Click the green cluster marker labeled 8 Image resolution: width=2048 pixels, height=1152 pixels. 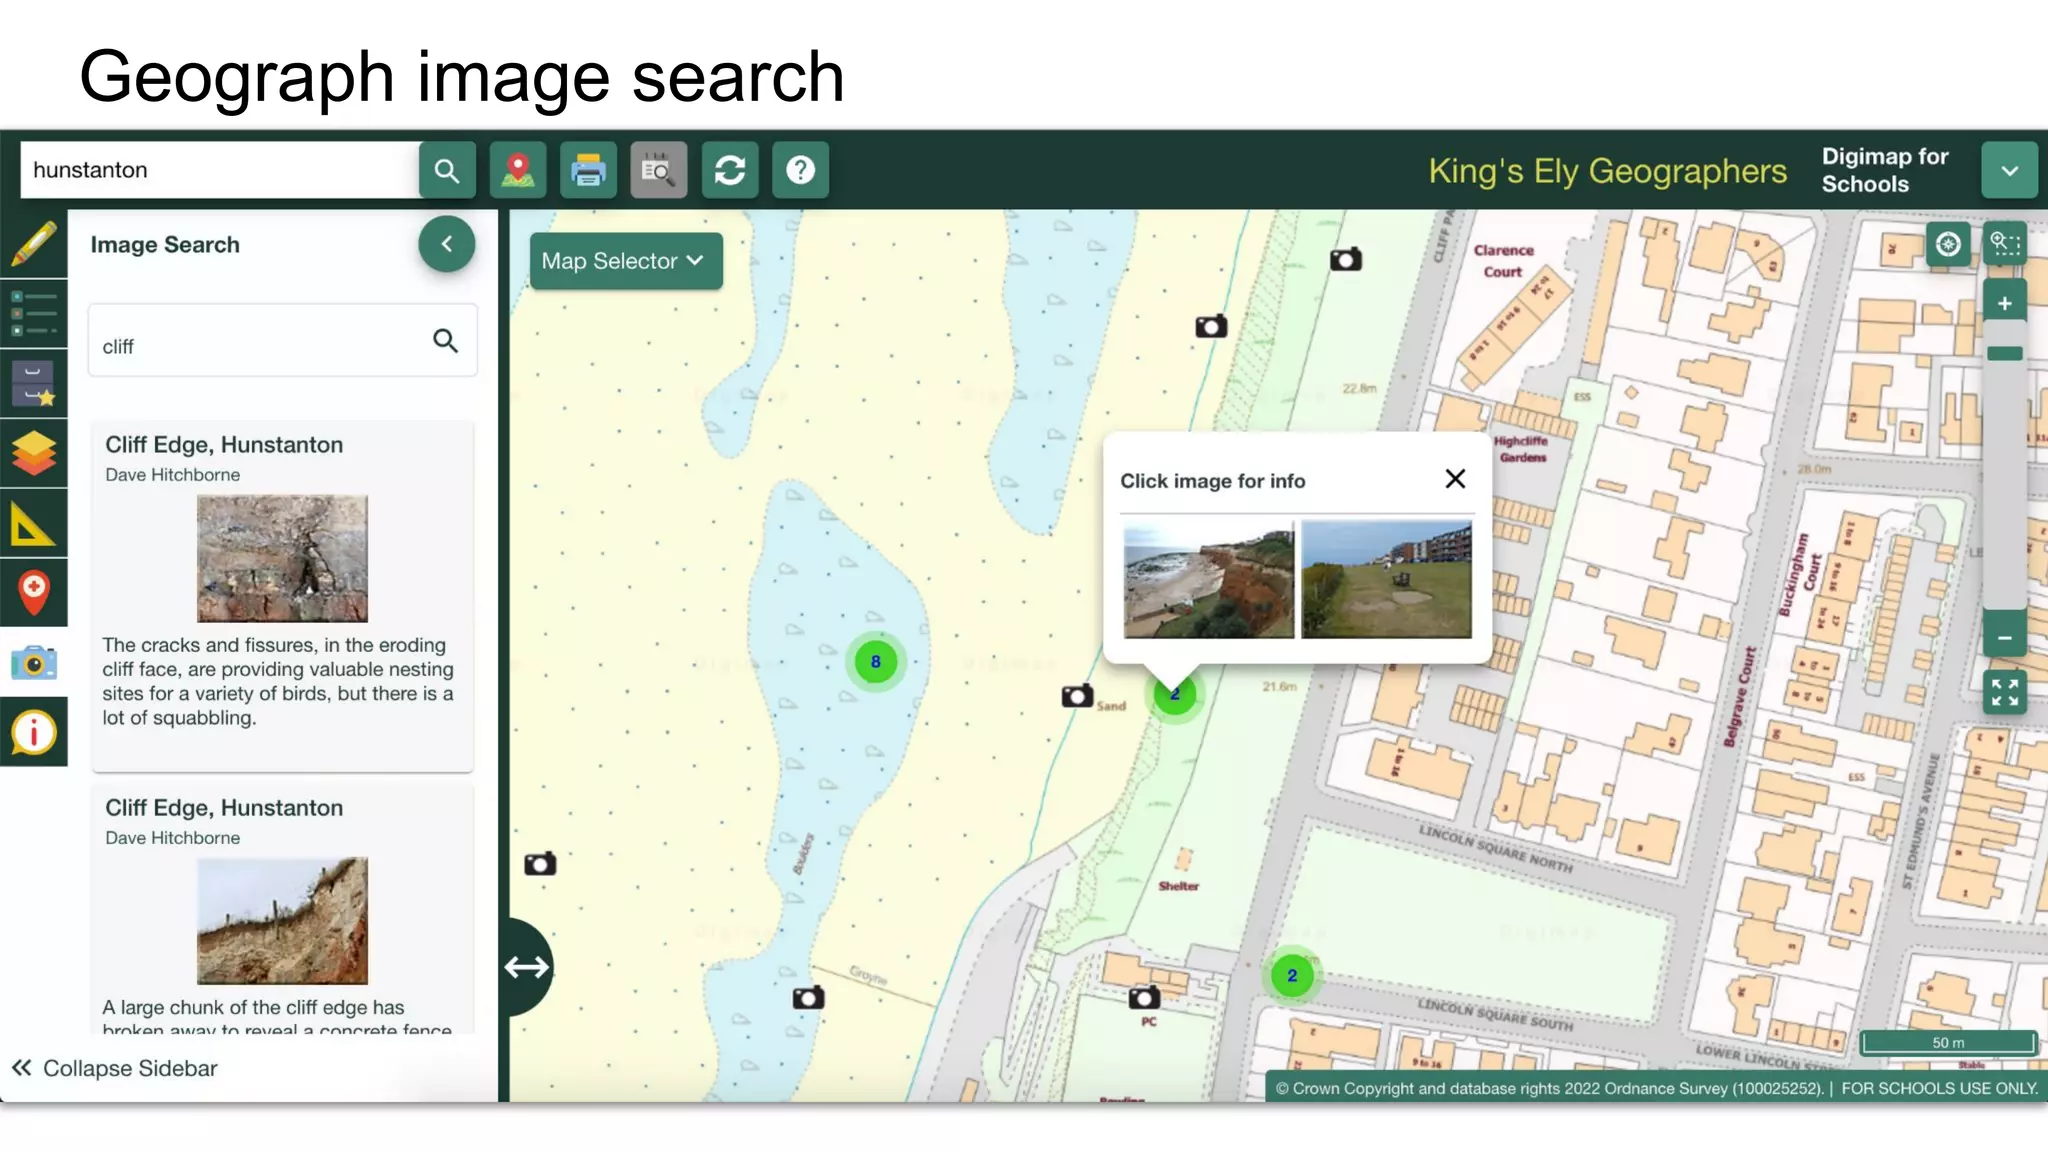click(876, 662)
